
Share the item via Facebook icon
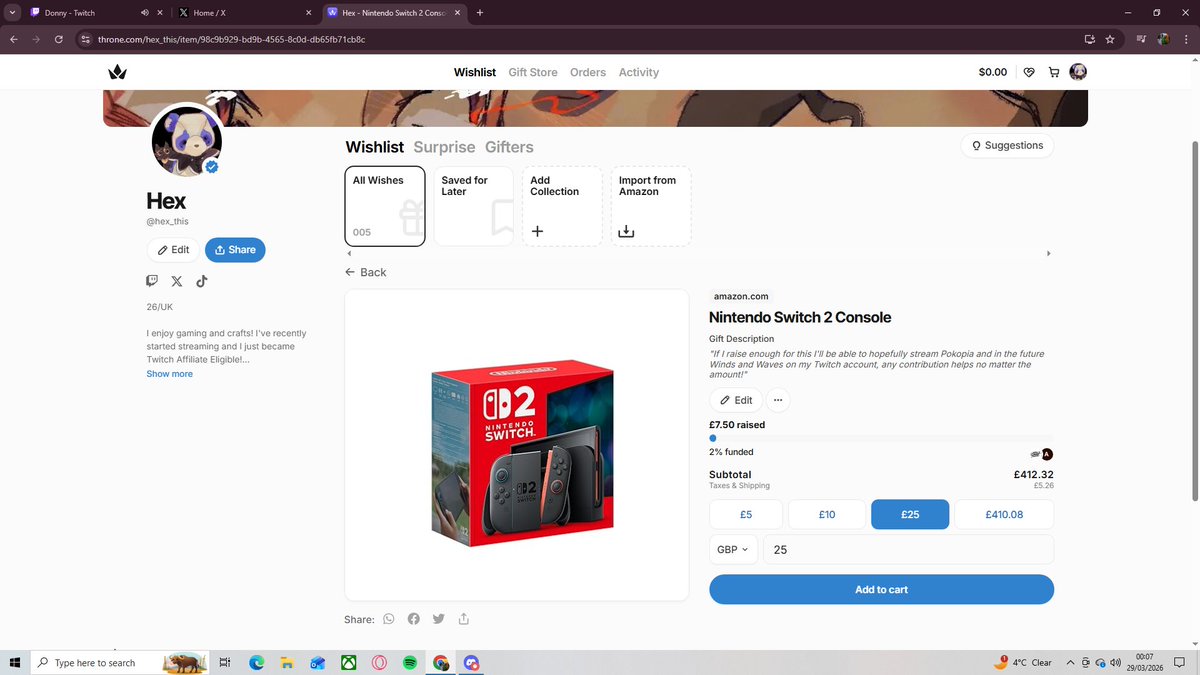click(413, 619)
